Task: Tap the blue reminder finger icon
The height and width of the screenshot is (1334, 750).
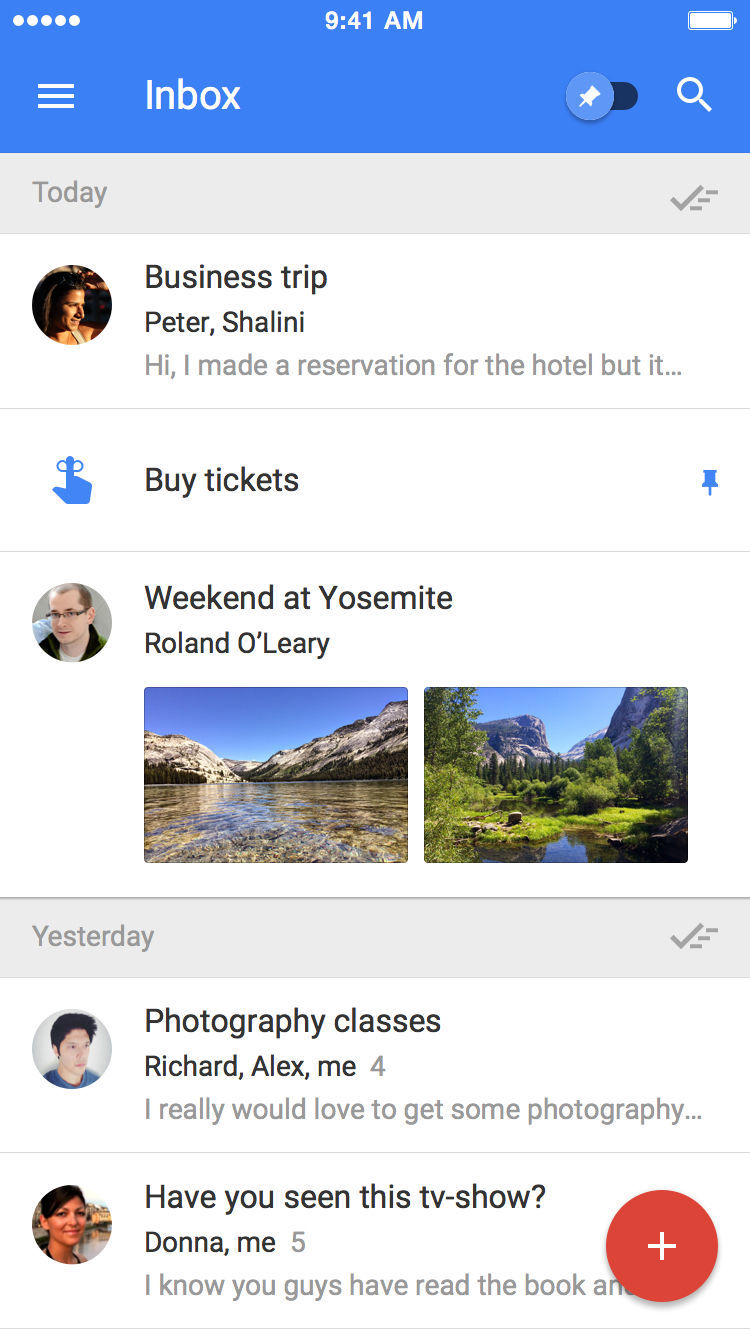Action: [72, 481]
